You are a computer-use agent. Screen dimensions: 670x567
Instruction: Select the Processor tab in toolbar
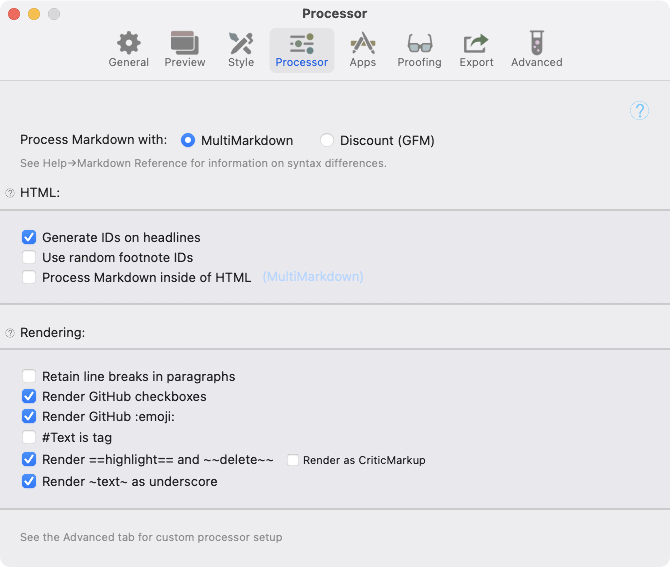[302, 50]
